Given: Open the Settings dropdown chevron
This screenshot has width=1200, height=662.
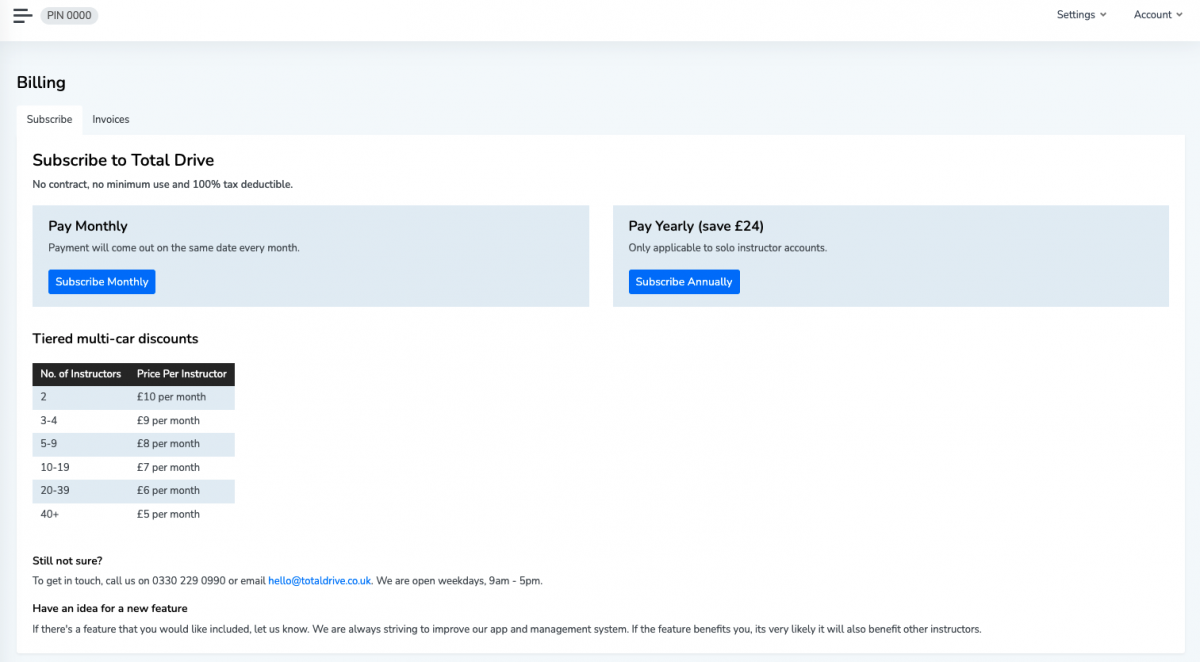Looking at the screenshot, I should (1103, 14).
